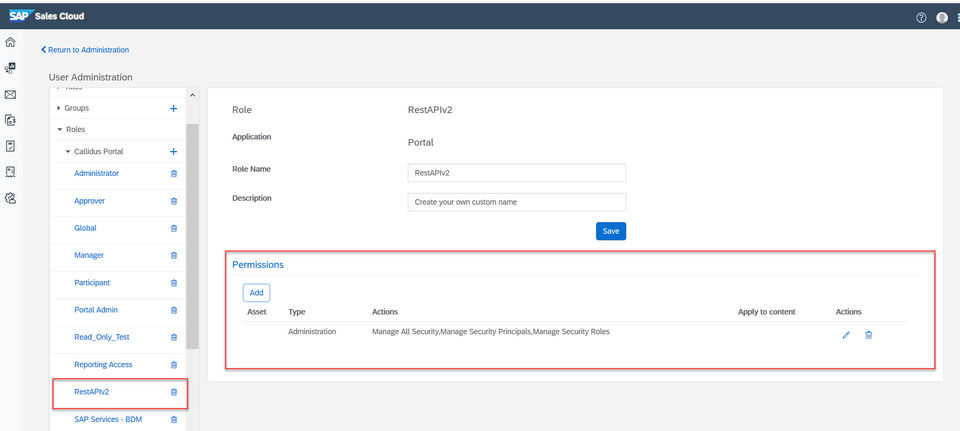The height and width of the screenshot is (431, 960).
Task: Click the Add permission button
Action: coord(256,293)
